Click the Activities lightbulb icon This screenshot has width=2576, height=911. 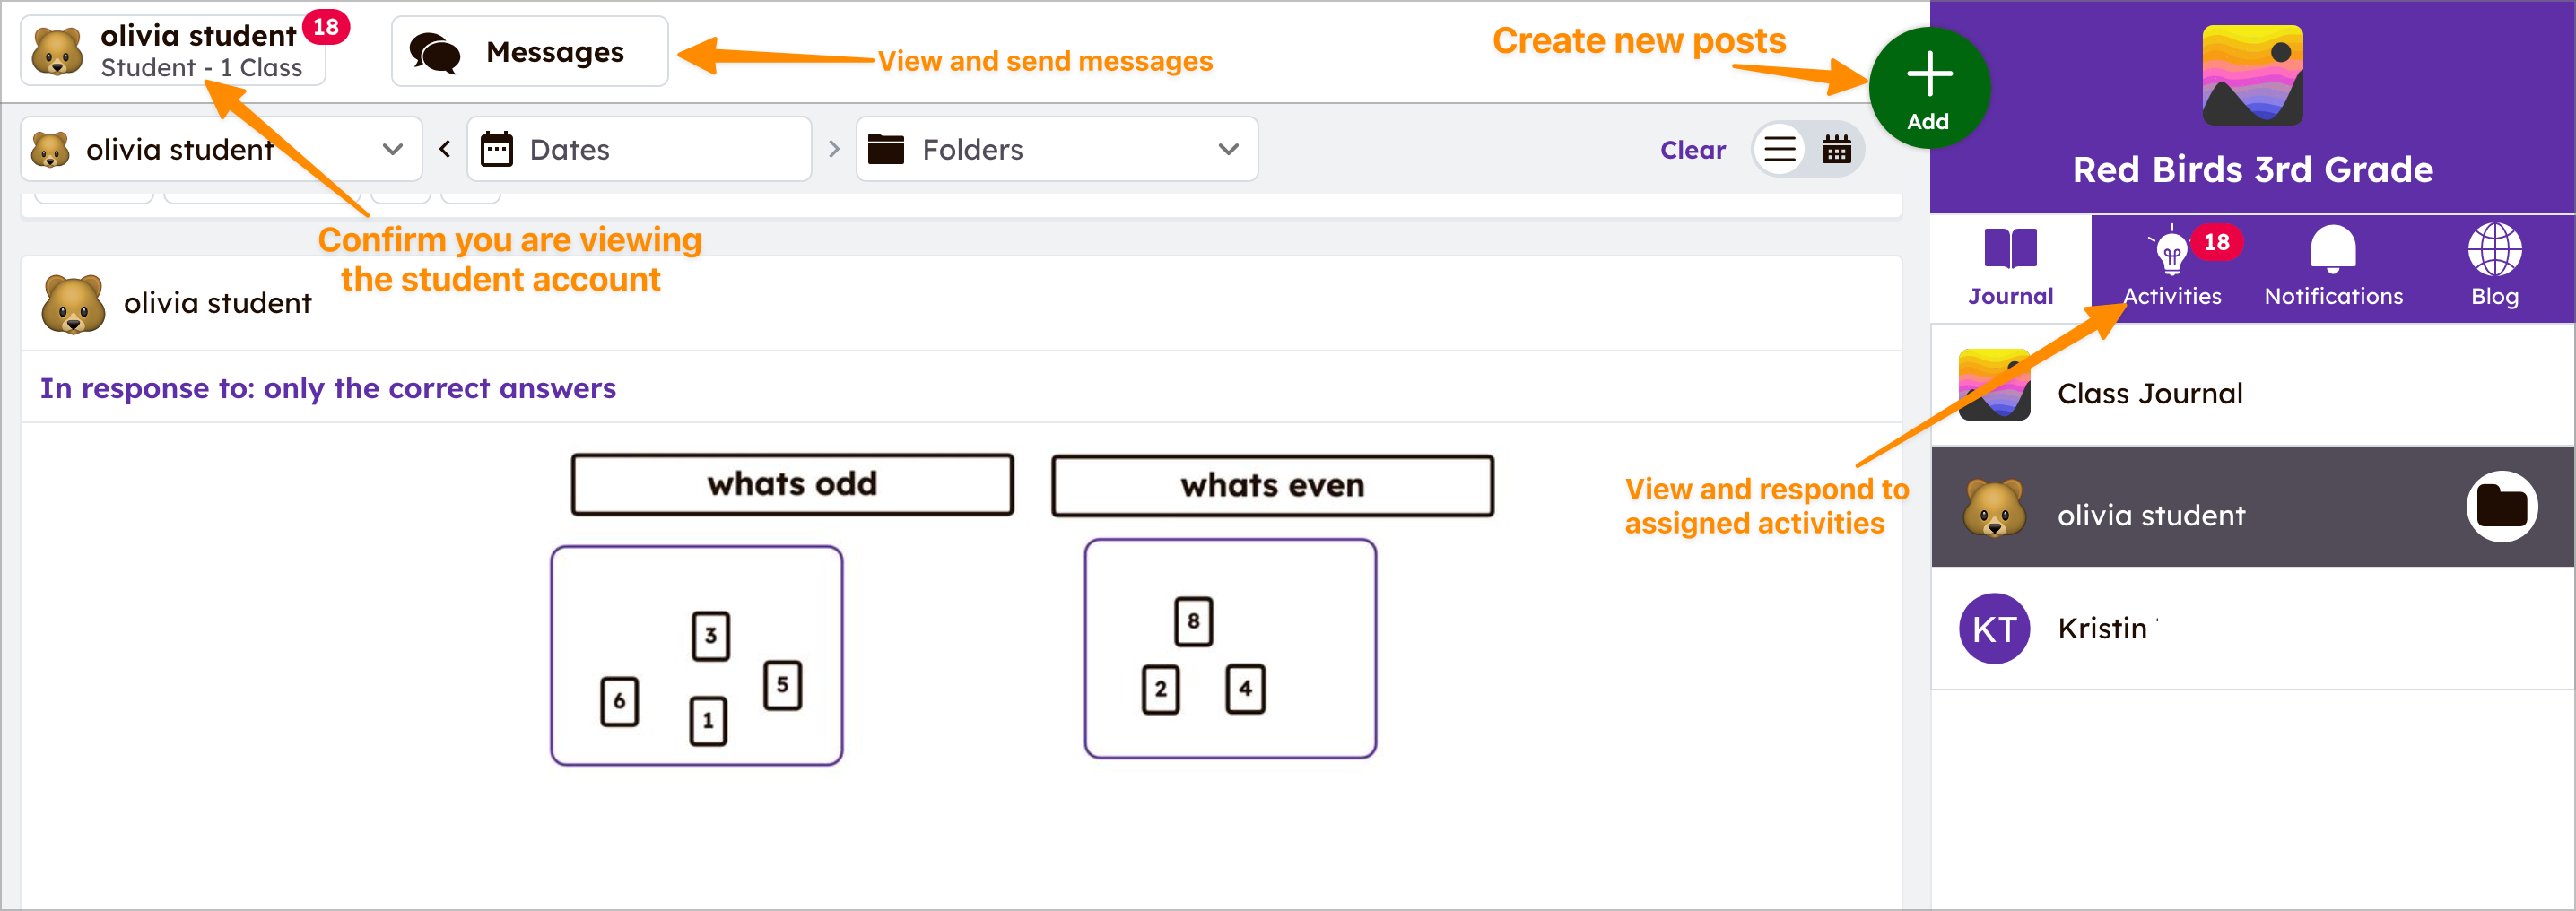pos(2171,252)
